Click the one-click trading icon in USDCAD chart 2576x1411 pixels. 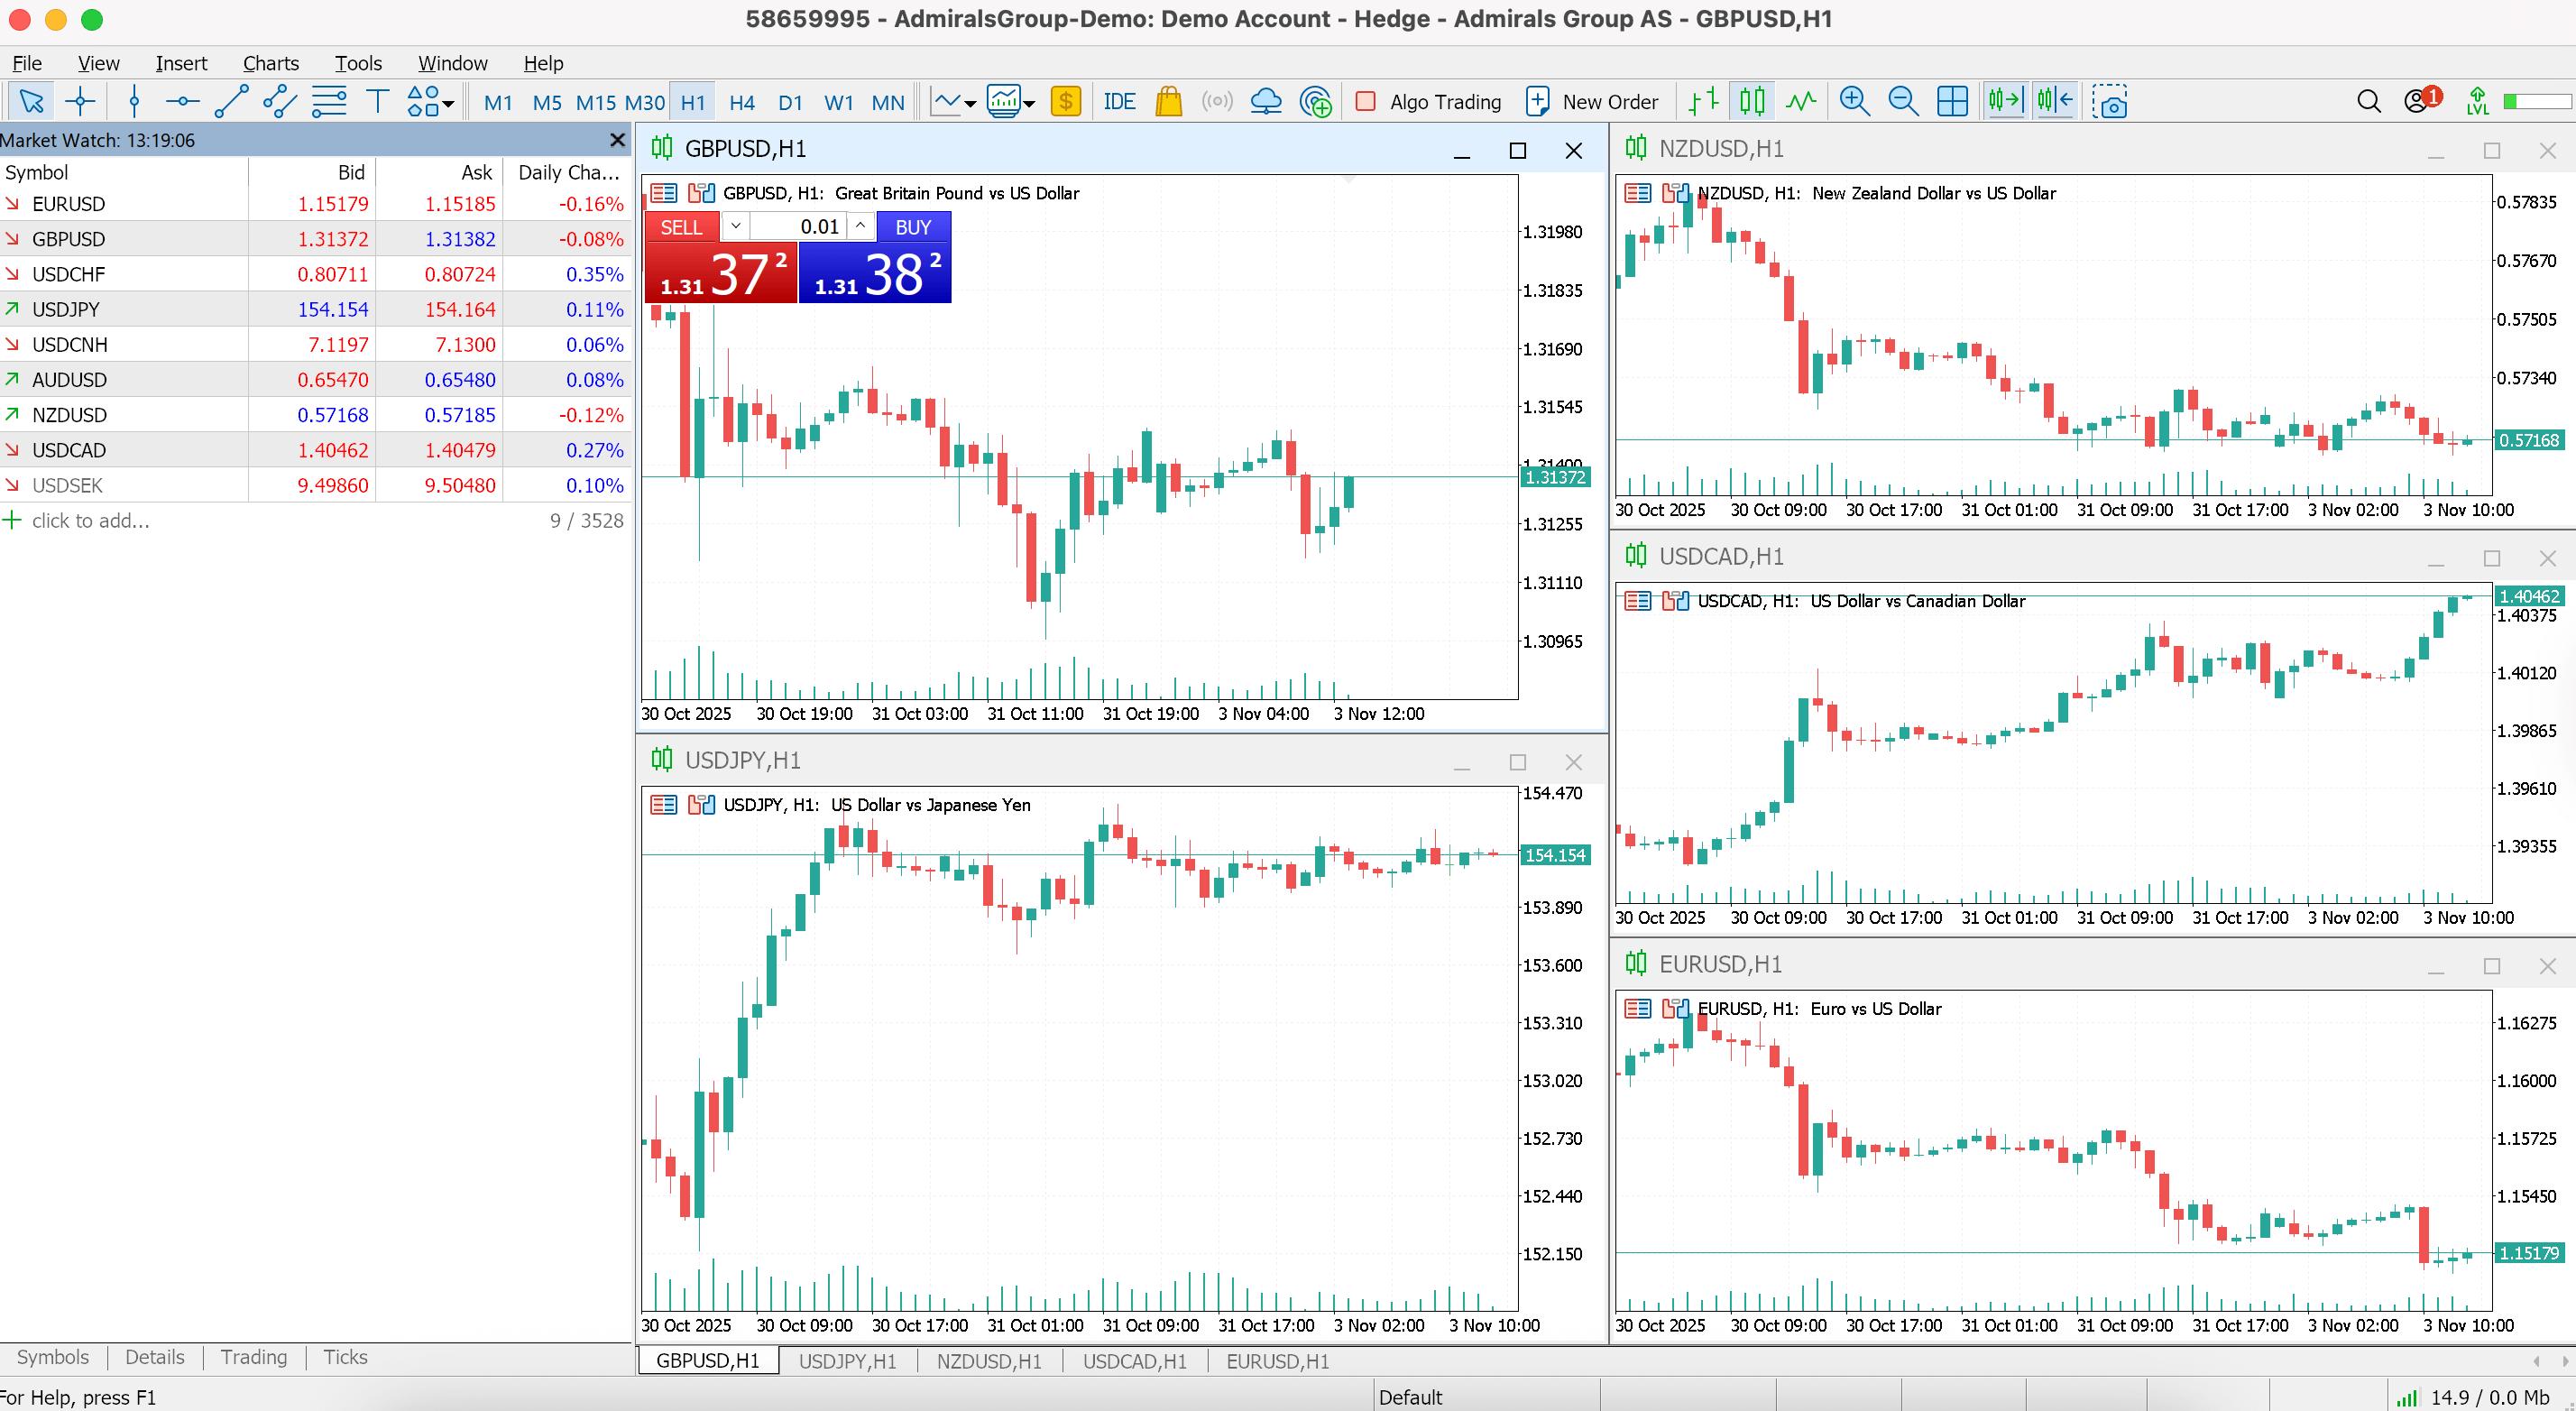[x=1675, y=601]
